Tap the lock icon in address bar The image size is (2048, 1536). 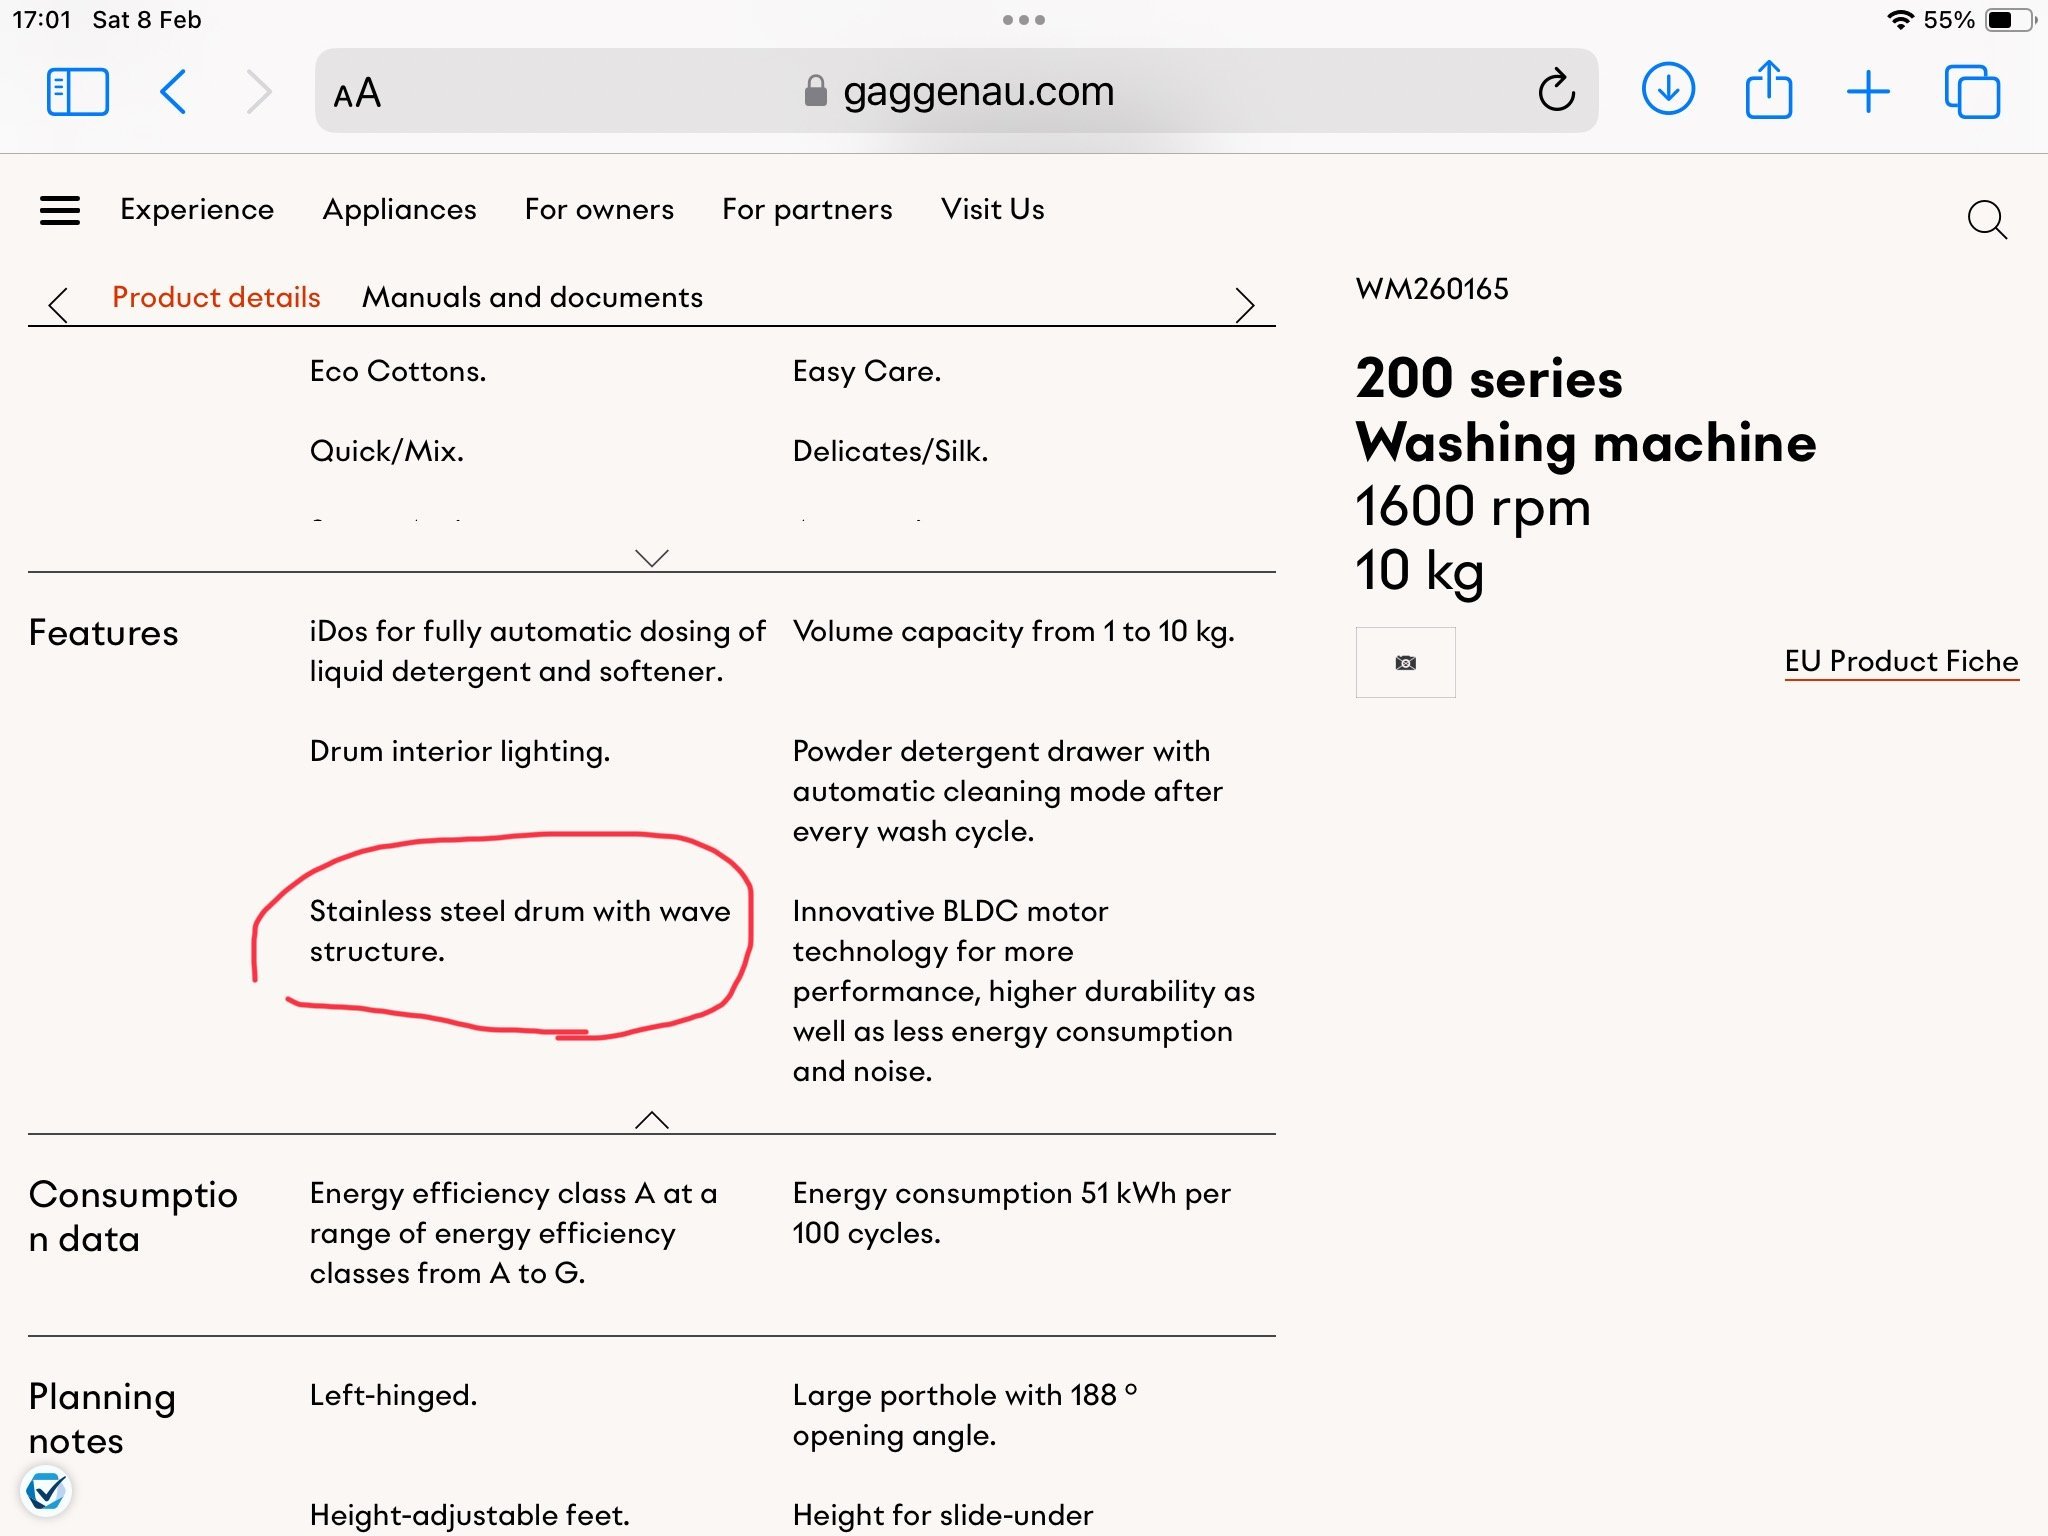point(816,91)
